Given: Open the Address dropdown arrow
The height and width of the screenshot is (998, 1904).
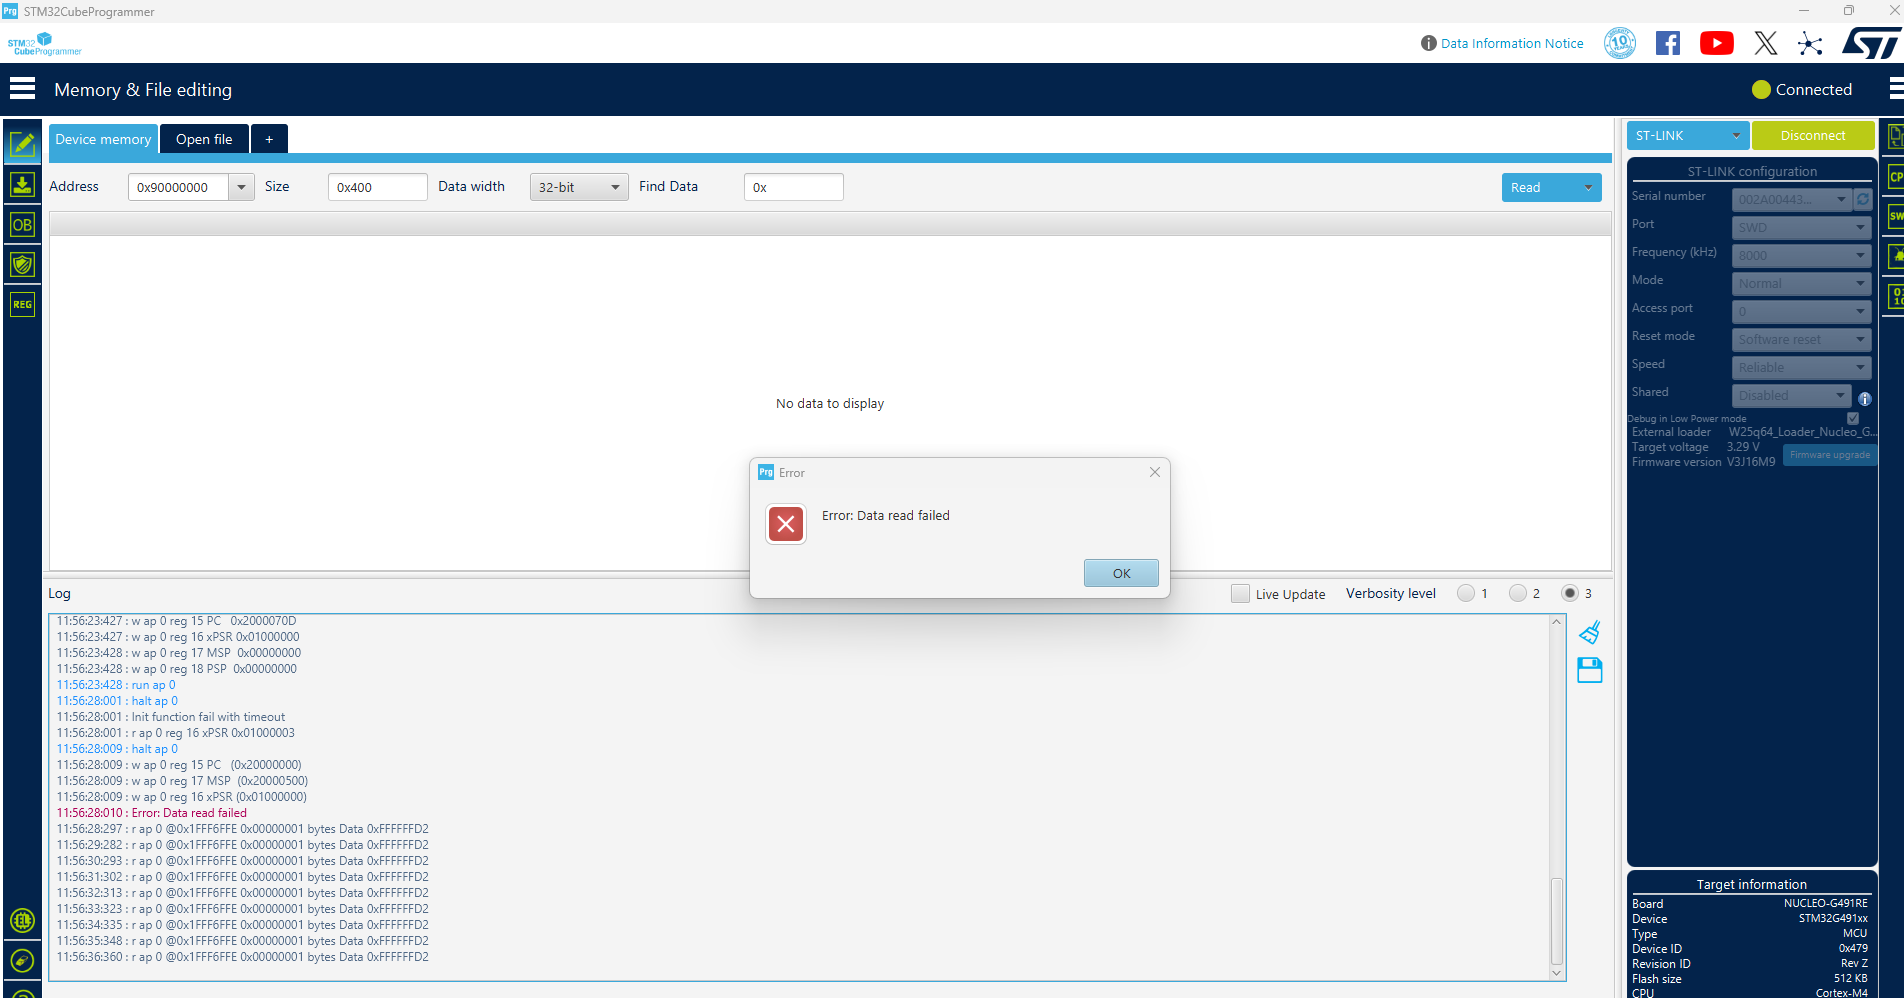Looking at the screenshot, I should 241,187.
